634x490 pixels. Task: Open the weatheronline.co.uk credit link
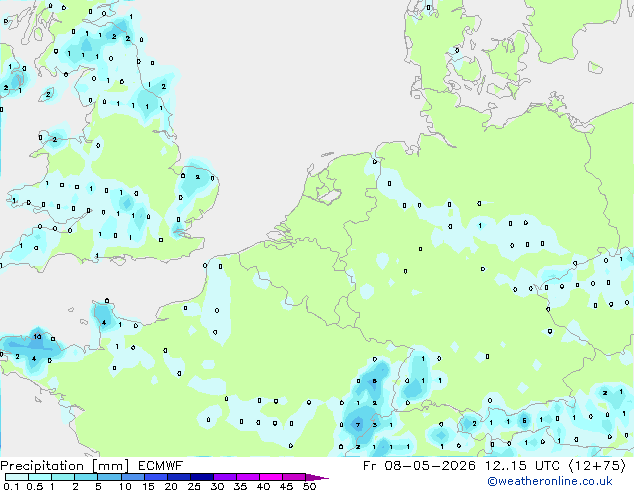click(550, 481)
